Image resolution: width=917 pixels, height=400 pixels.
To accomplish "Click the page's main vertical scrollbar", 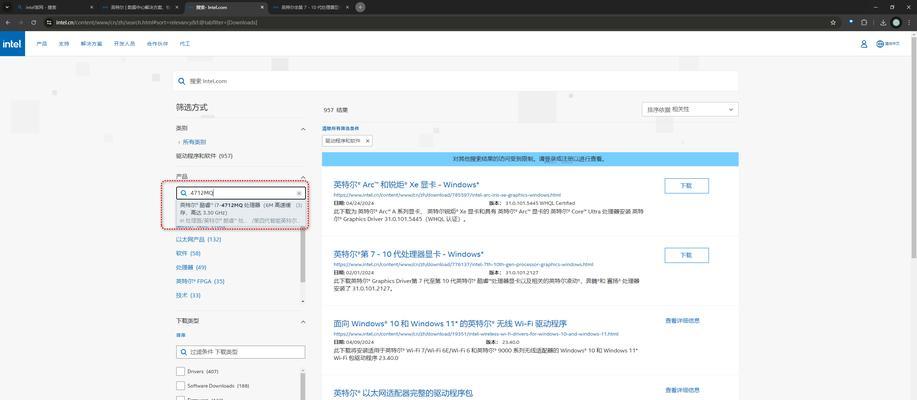I will tap(914, 146).
